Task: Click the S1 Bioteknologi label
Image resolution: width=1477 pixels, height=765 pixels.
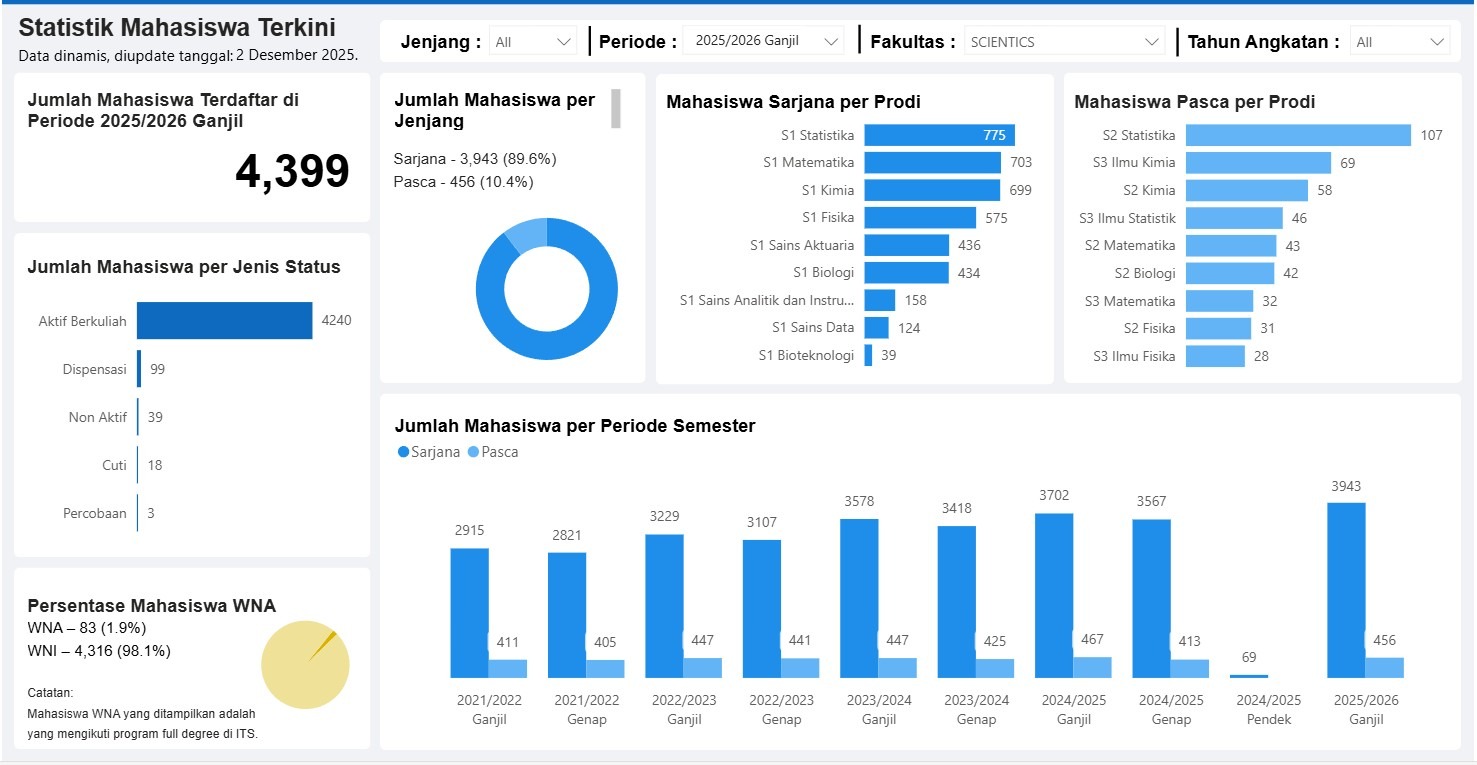Action: [806, 355]
